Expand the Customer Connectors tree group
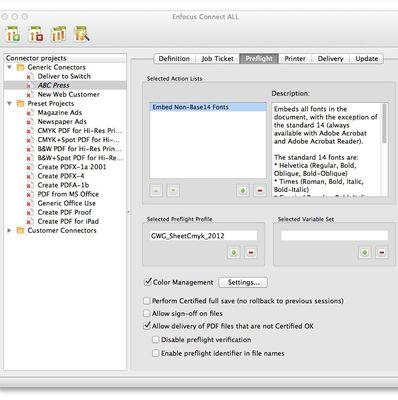This screenshot has width=398, height=400. [10, 231]
